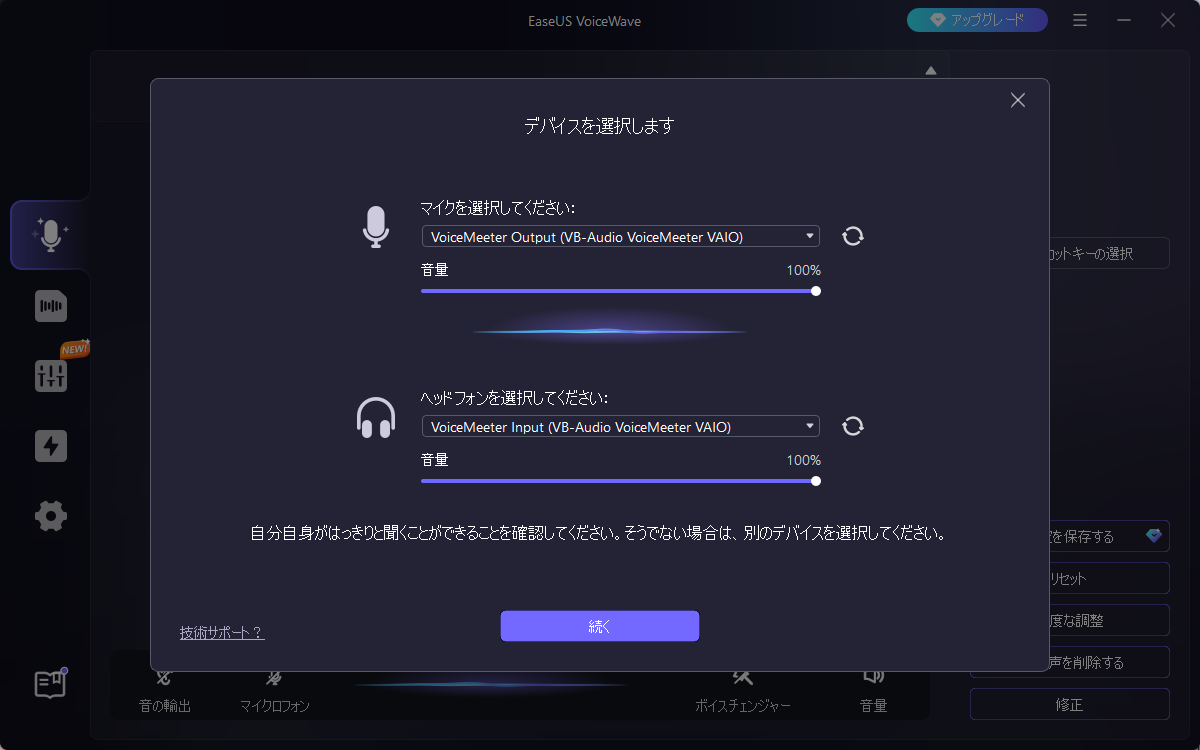Click the 修正 button at bottom right

(1069, 704)
